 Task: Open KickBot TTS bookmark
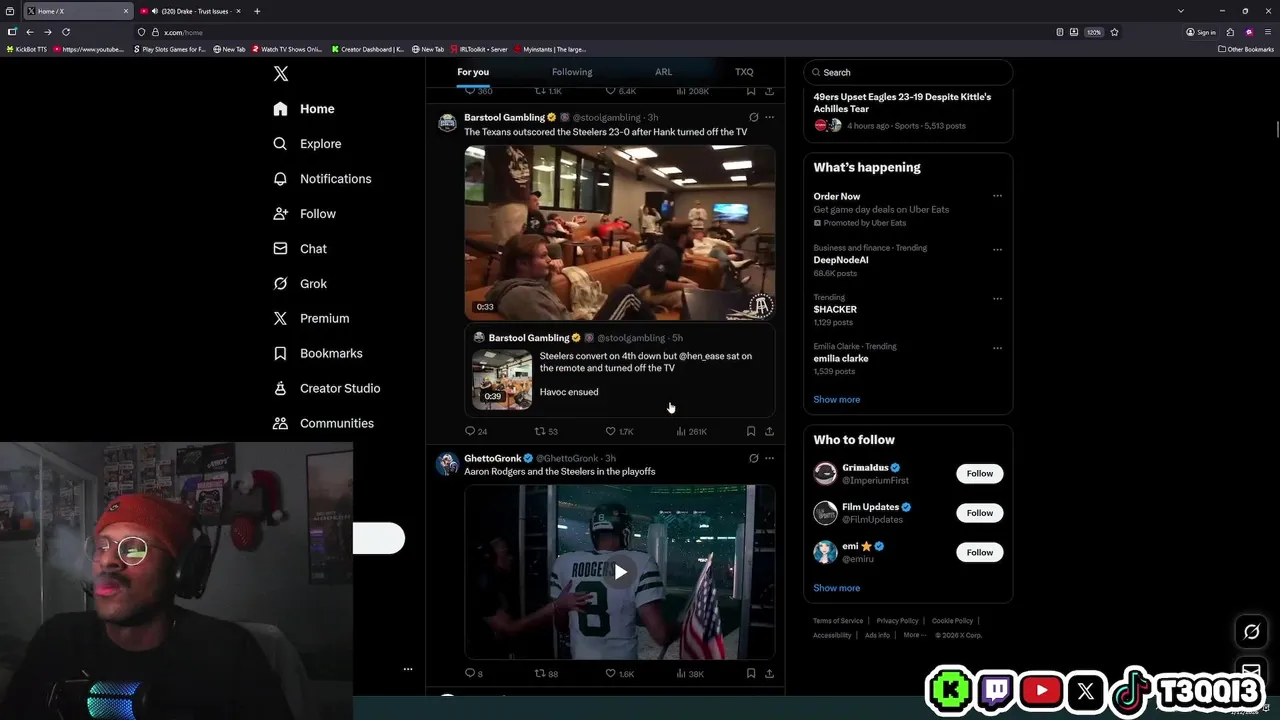click(27, 49)
